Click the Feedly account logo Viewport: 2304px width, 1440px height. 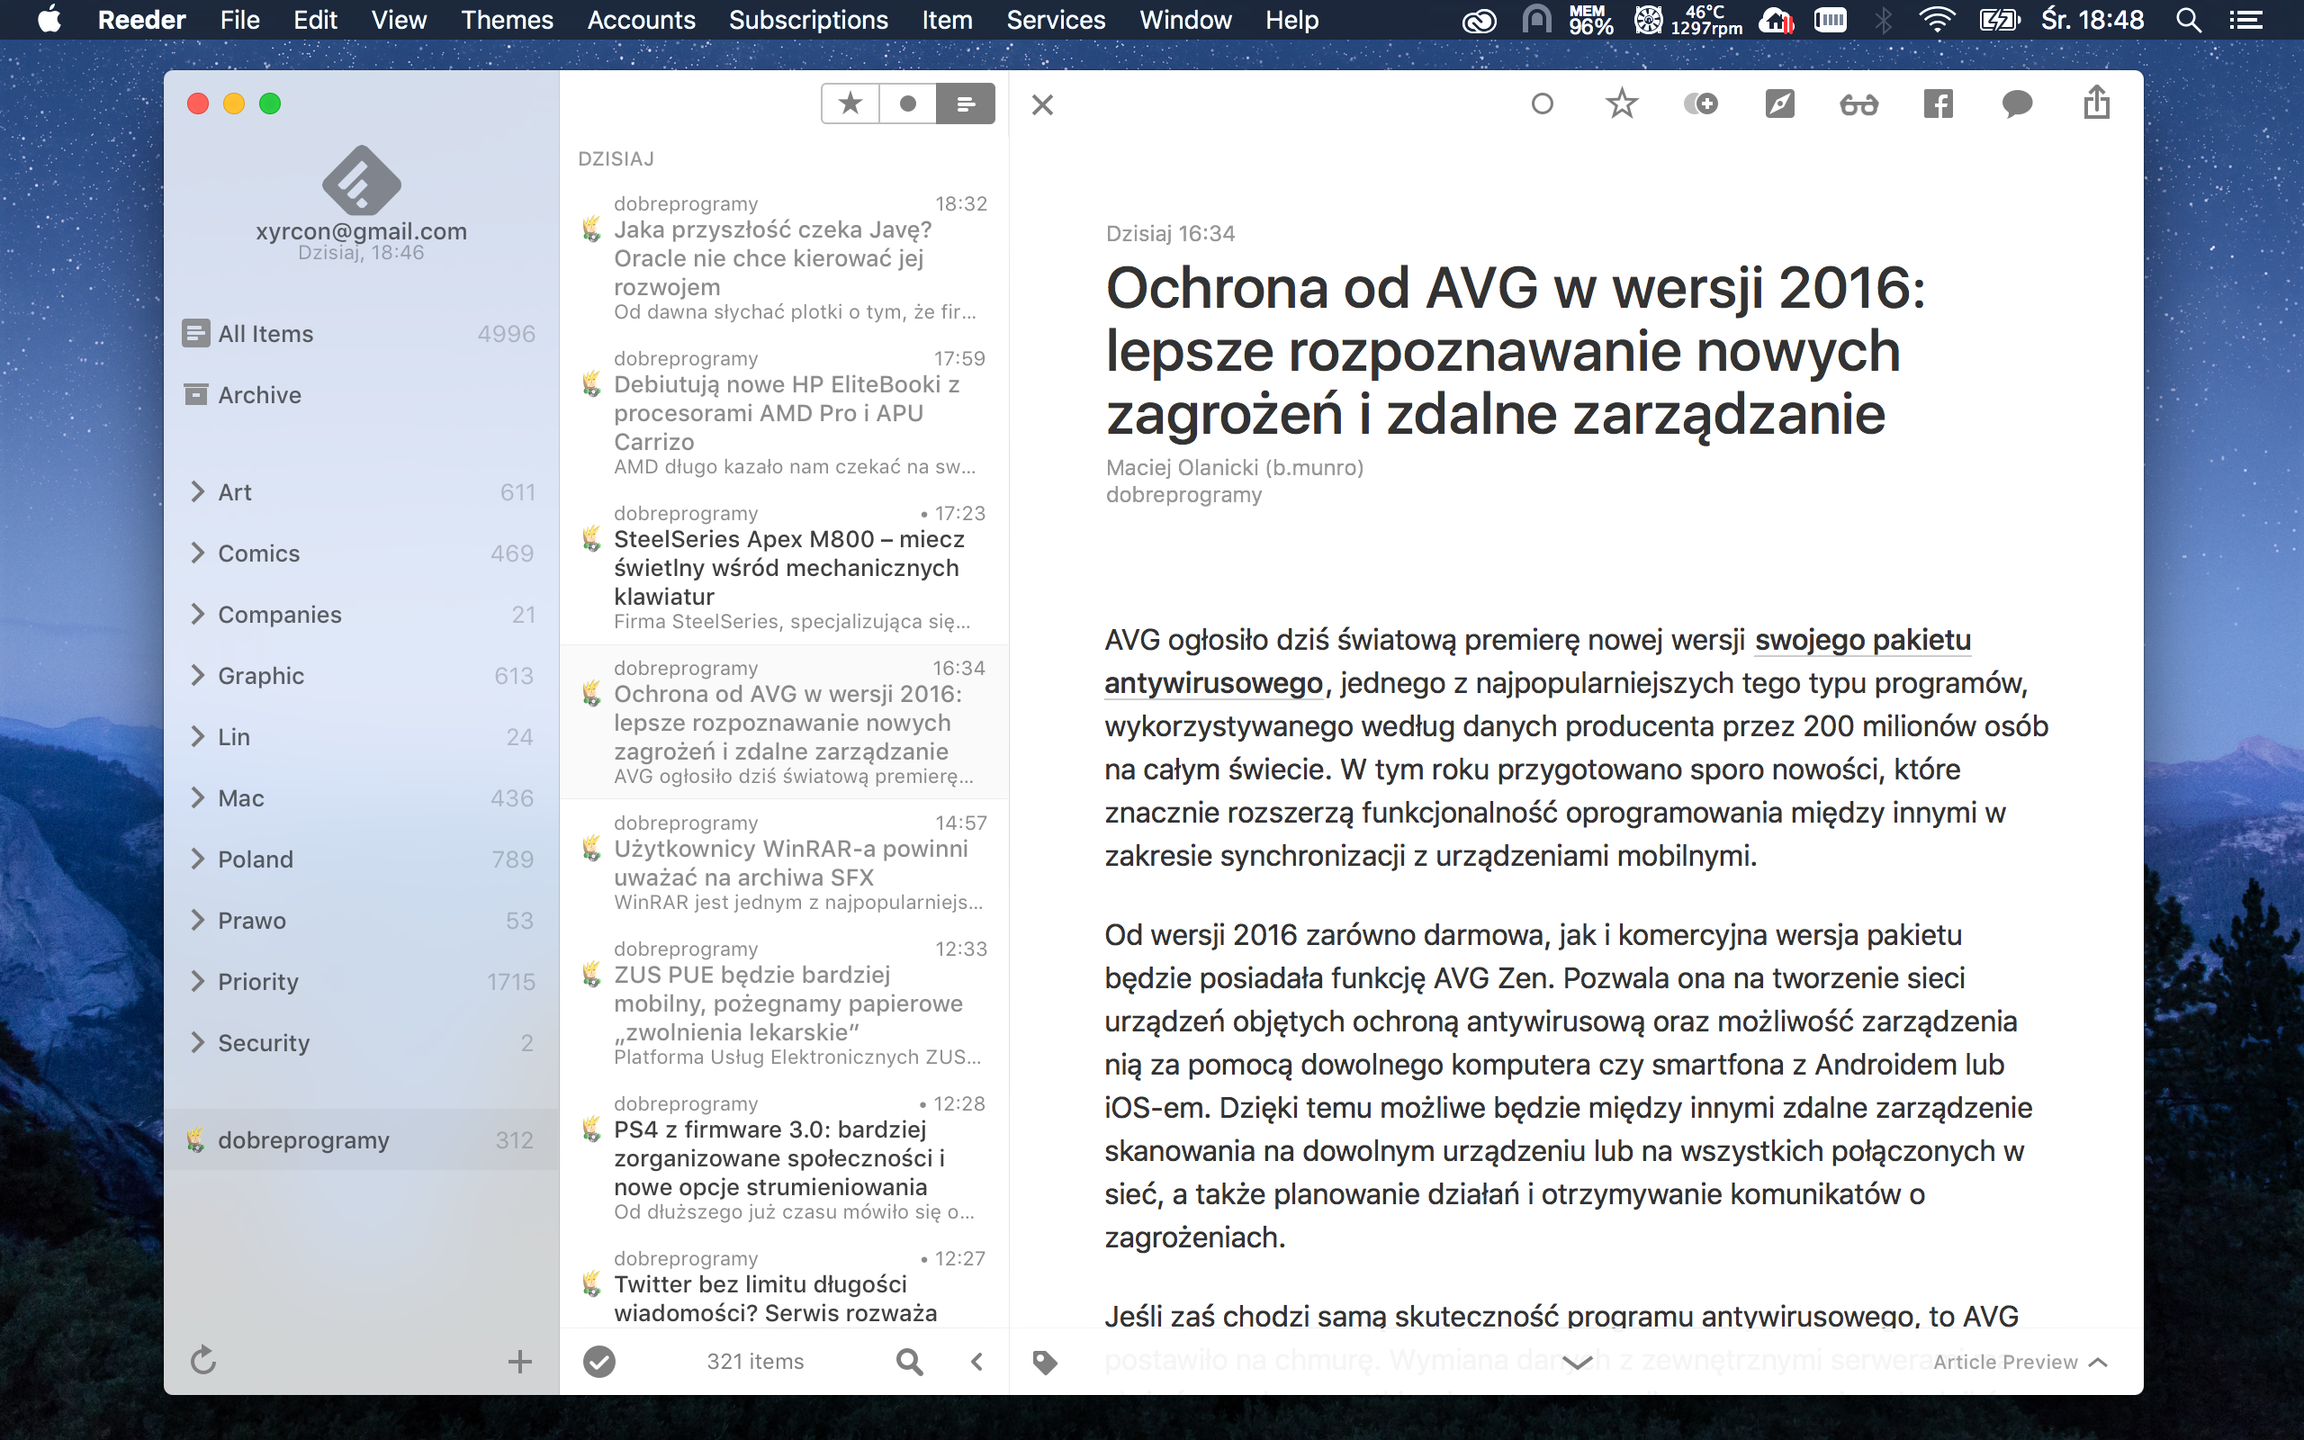tap(361, 181)
